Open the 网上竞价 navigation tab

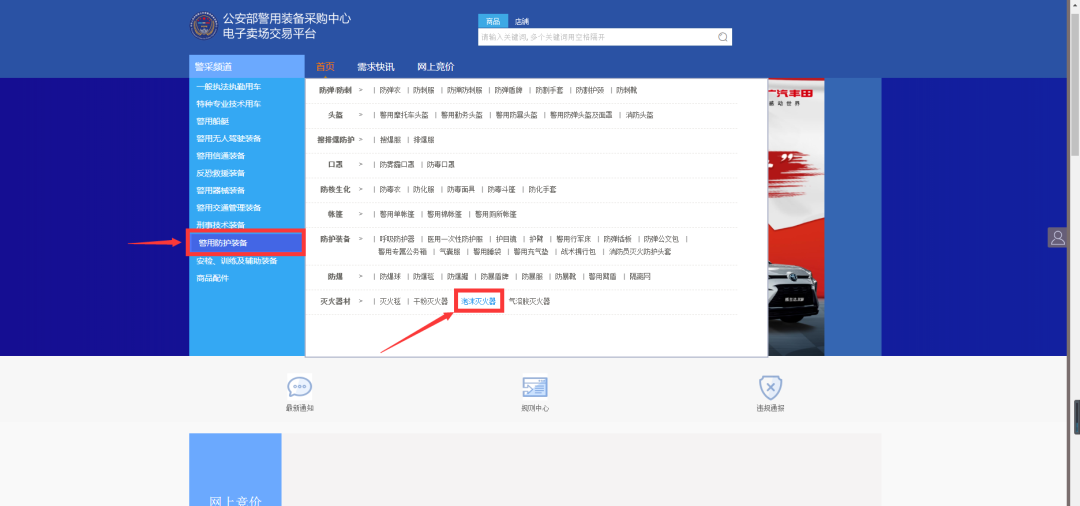[x=435, y=67]
